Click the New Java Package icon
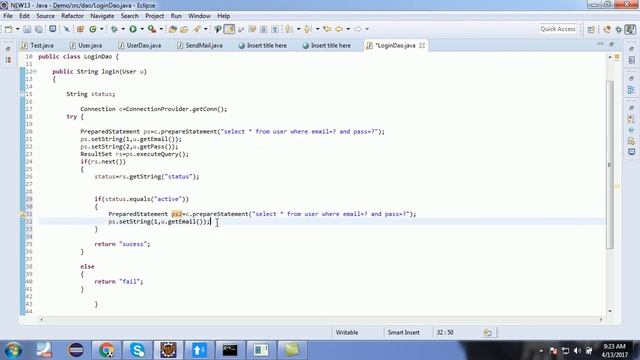640x360 pixels. [x=80, y=29]
